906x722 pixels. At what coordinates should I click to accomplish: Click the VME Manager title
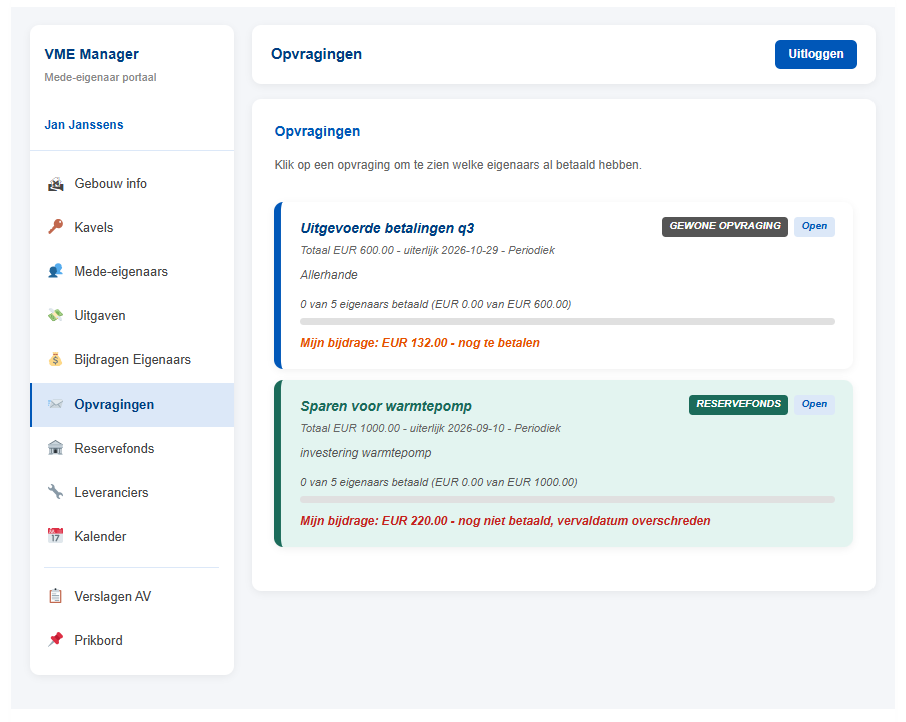coord(91,54)
